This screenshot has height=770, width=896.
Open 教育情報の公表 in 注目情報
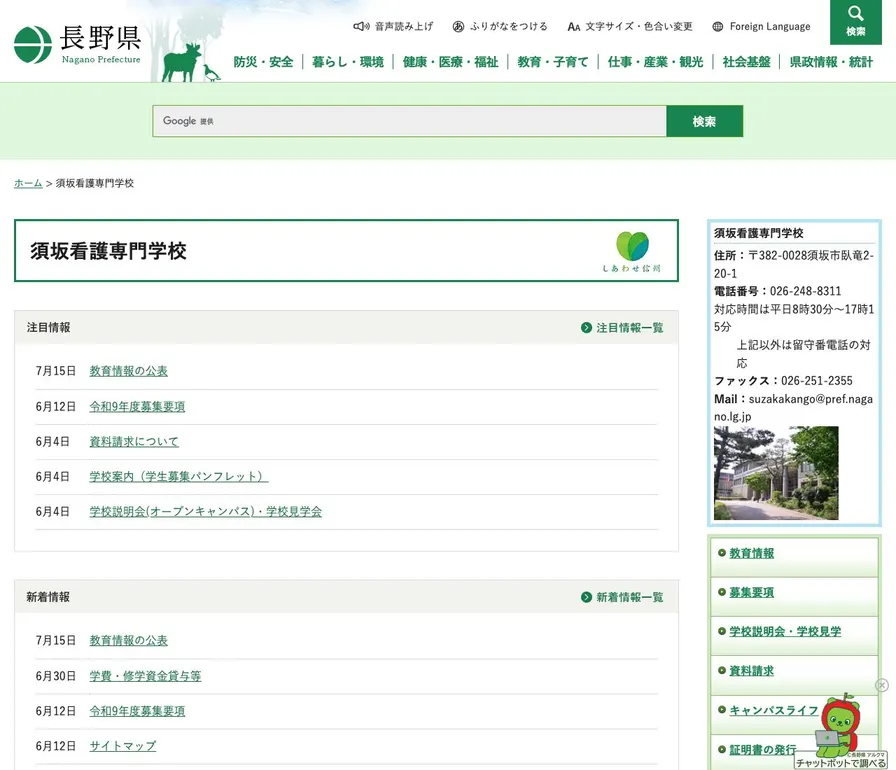click(129, 371)
